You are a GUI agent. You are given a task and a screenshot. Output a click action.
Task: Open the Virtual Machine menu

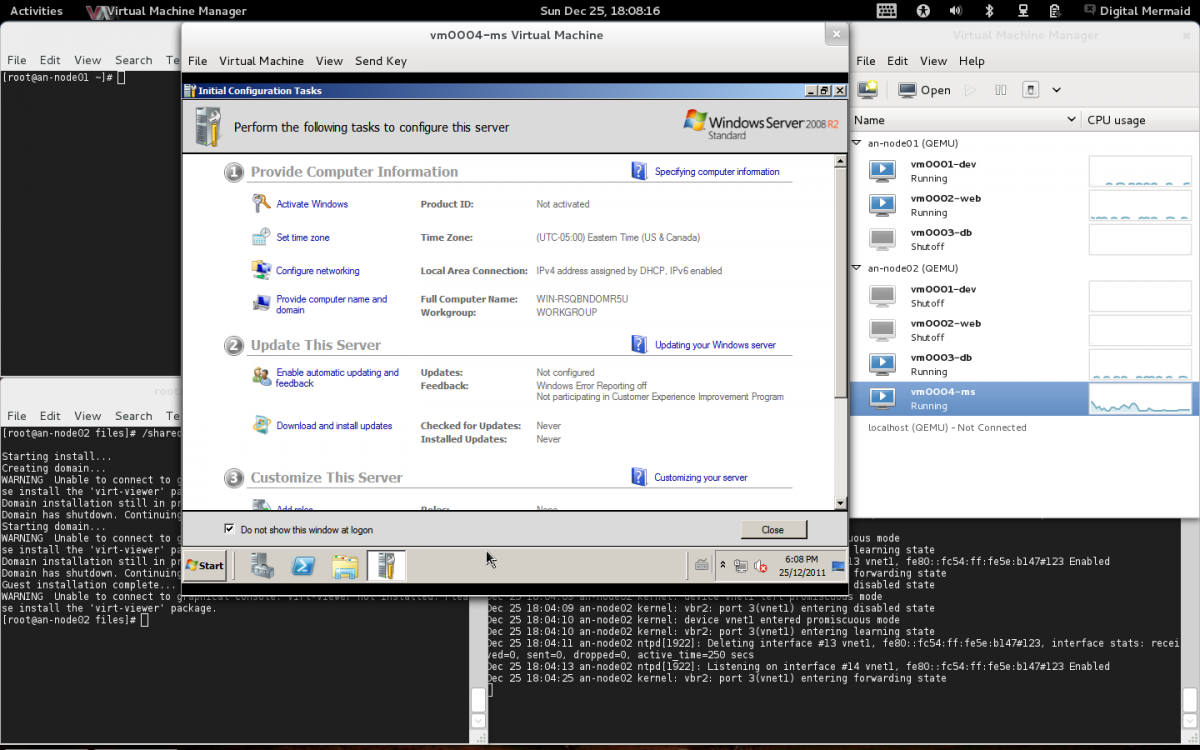(261, 61)
